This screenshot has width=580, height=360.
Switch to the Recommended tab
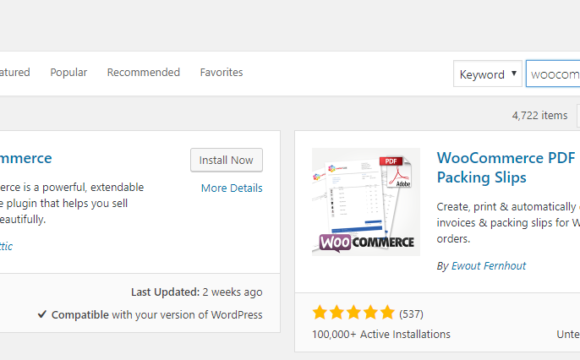(x=144, y=72)
